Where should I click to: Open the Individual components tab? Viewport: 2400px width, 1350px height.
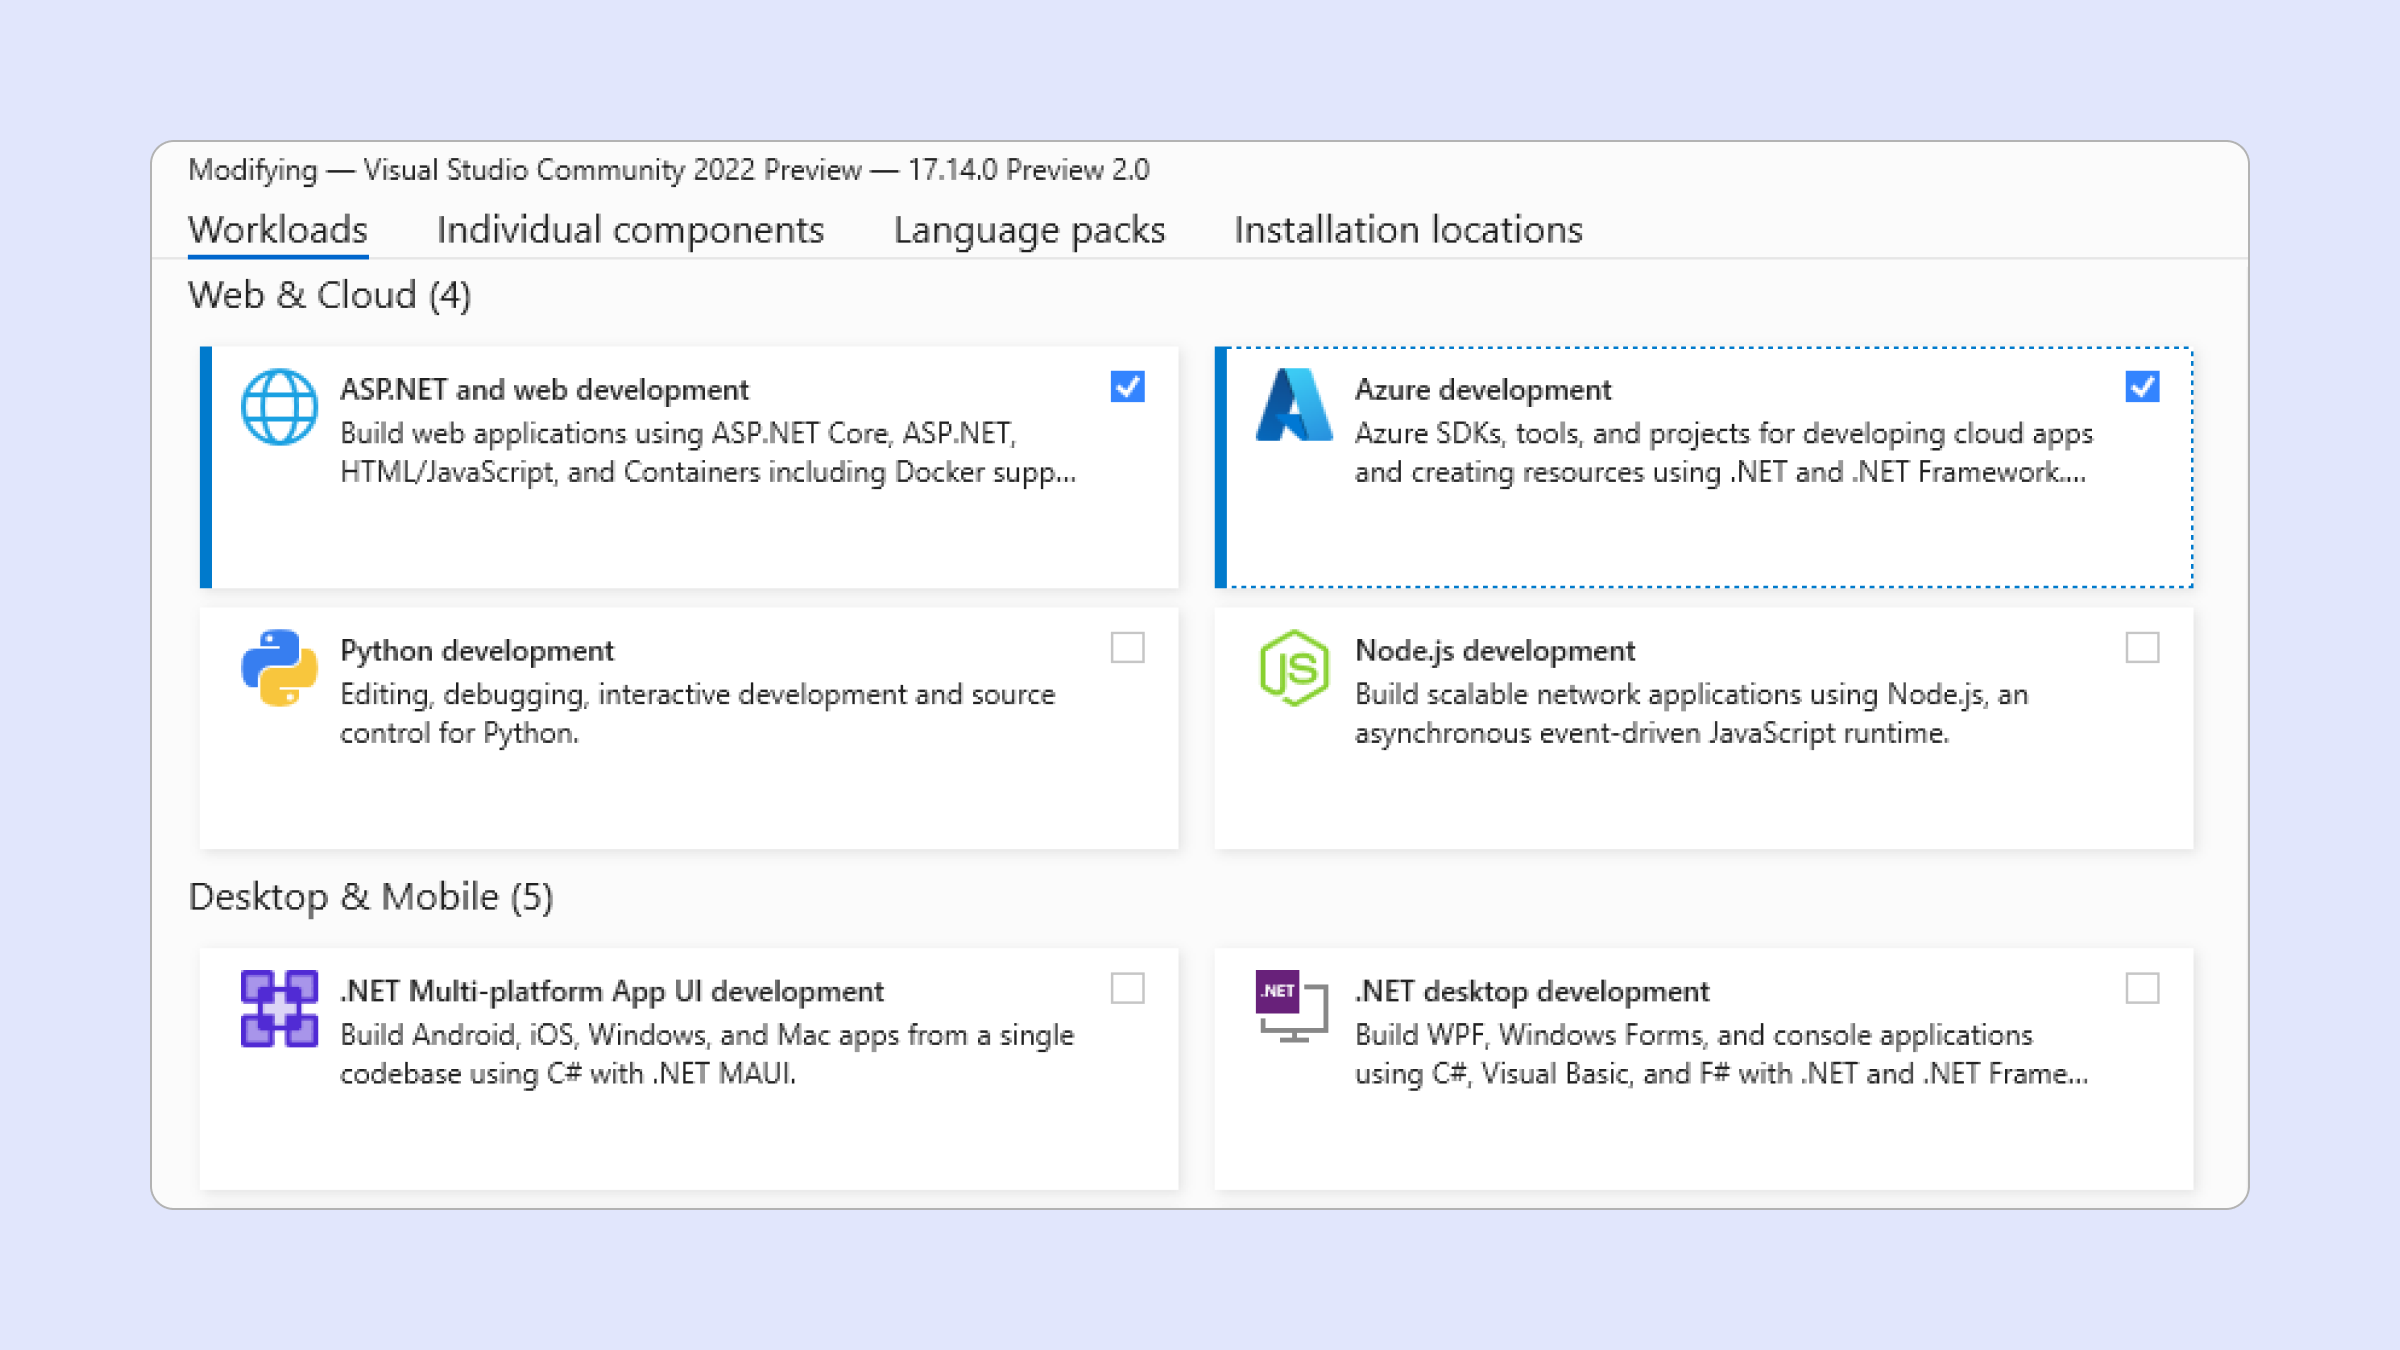(x=630, y=230)
